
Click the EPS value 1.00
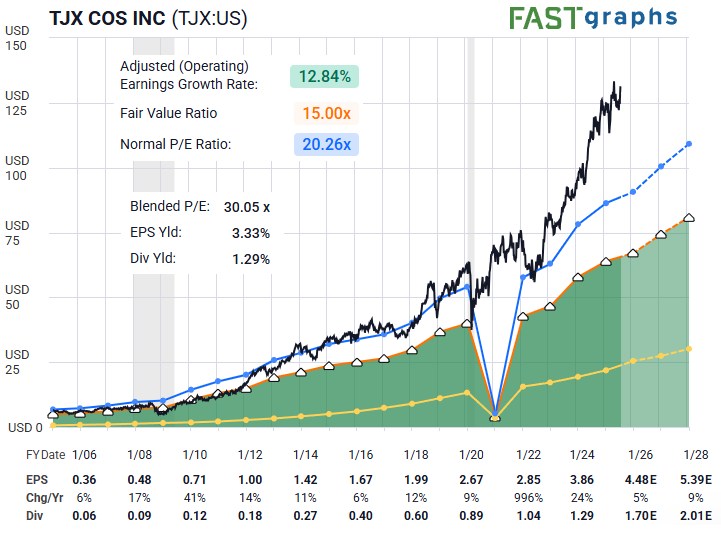click(250, 480)
